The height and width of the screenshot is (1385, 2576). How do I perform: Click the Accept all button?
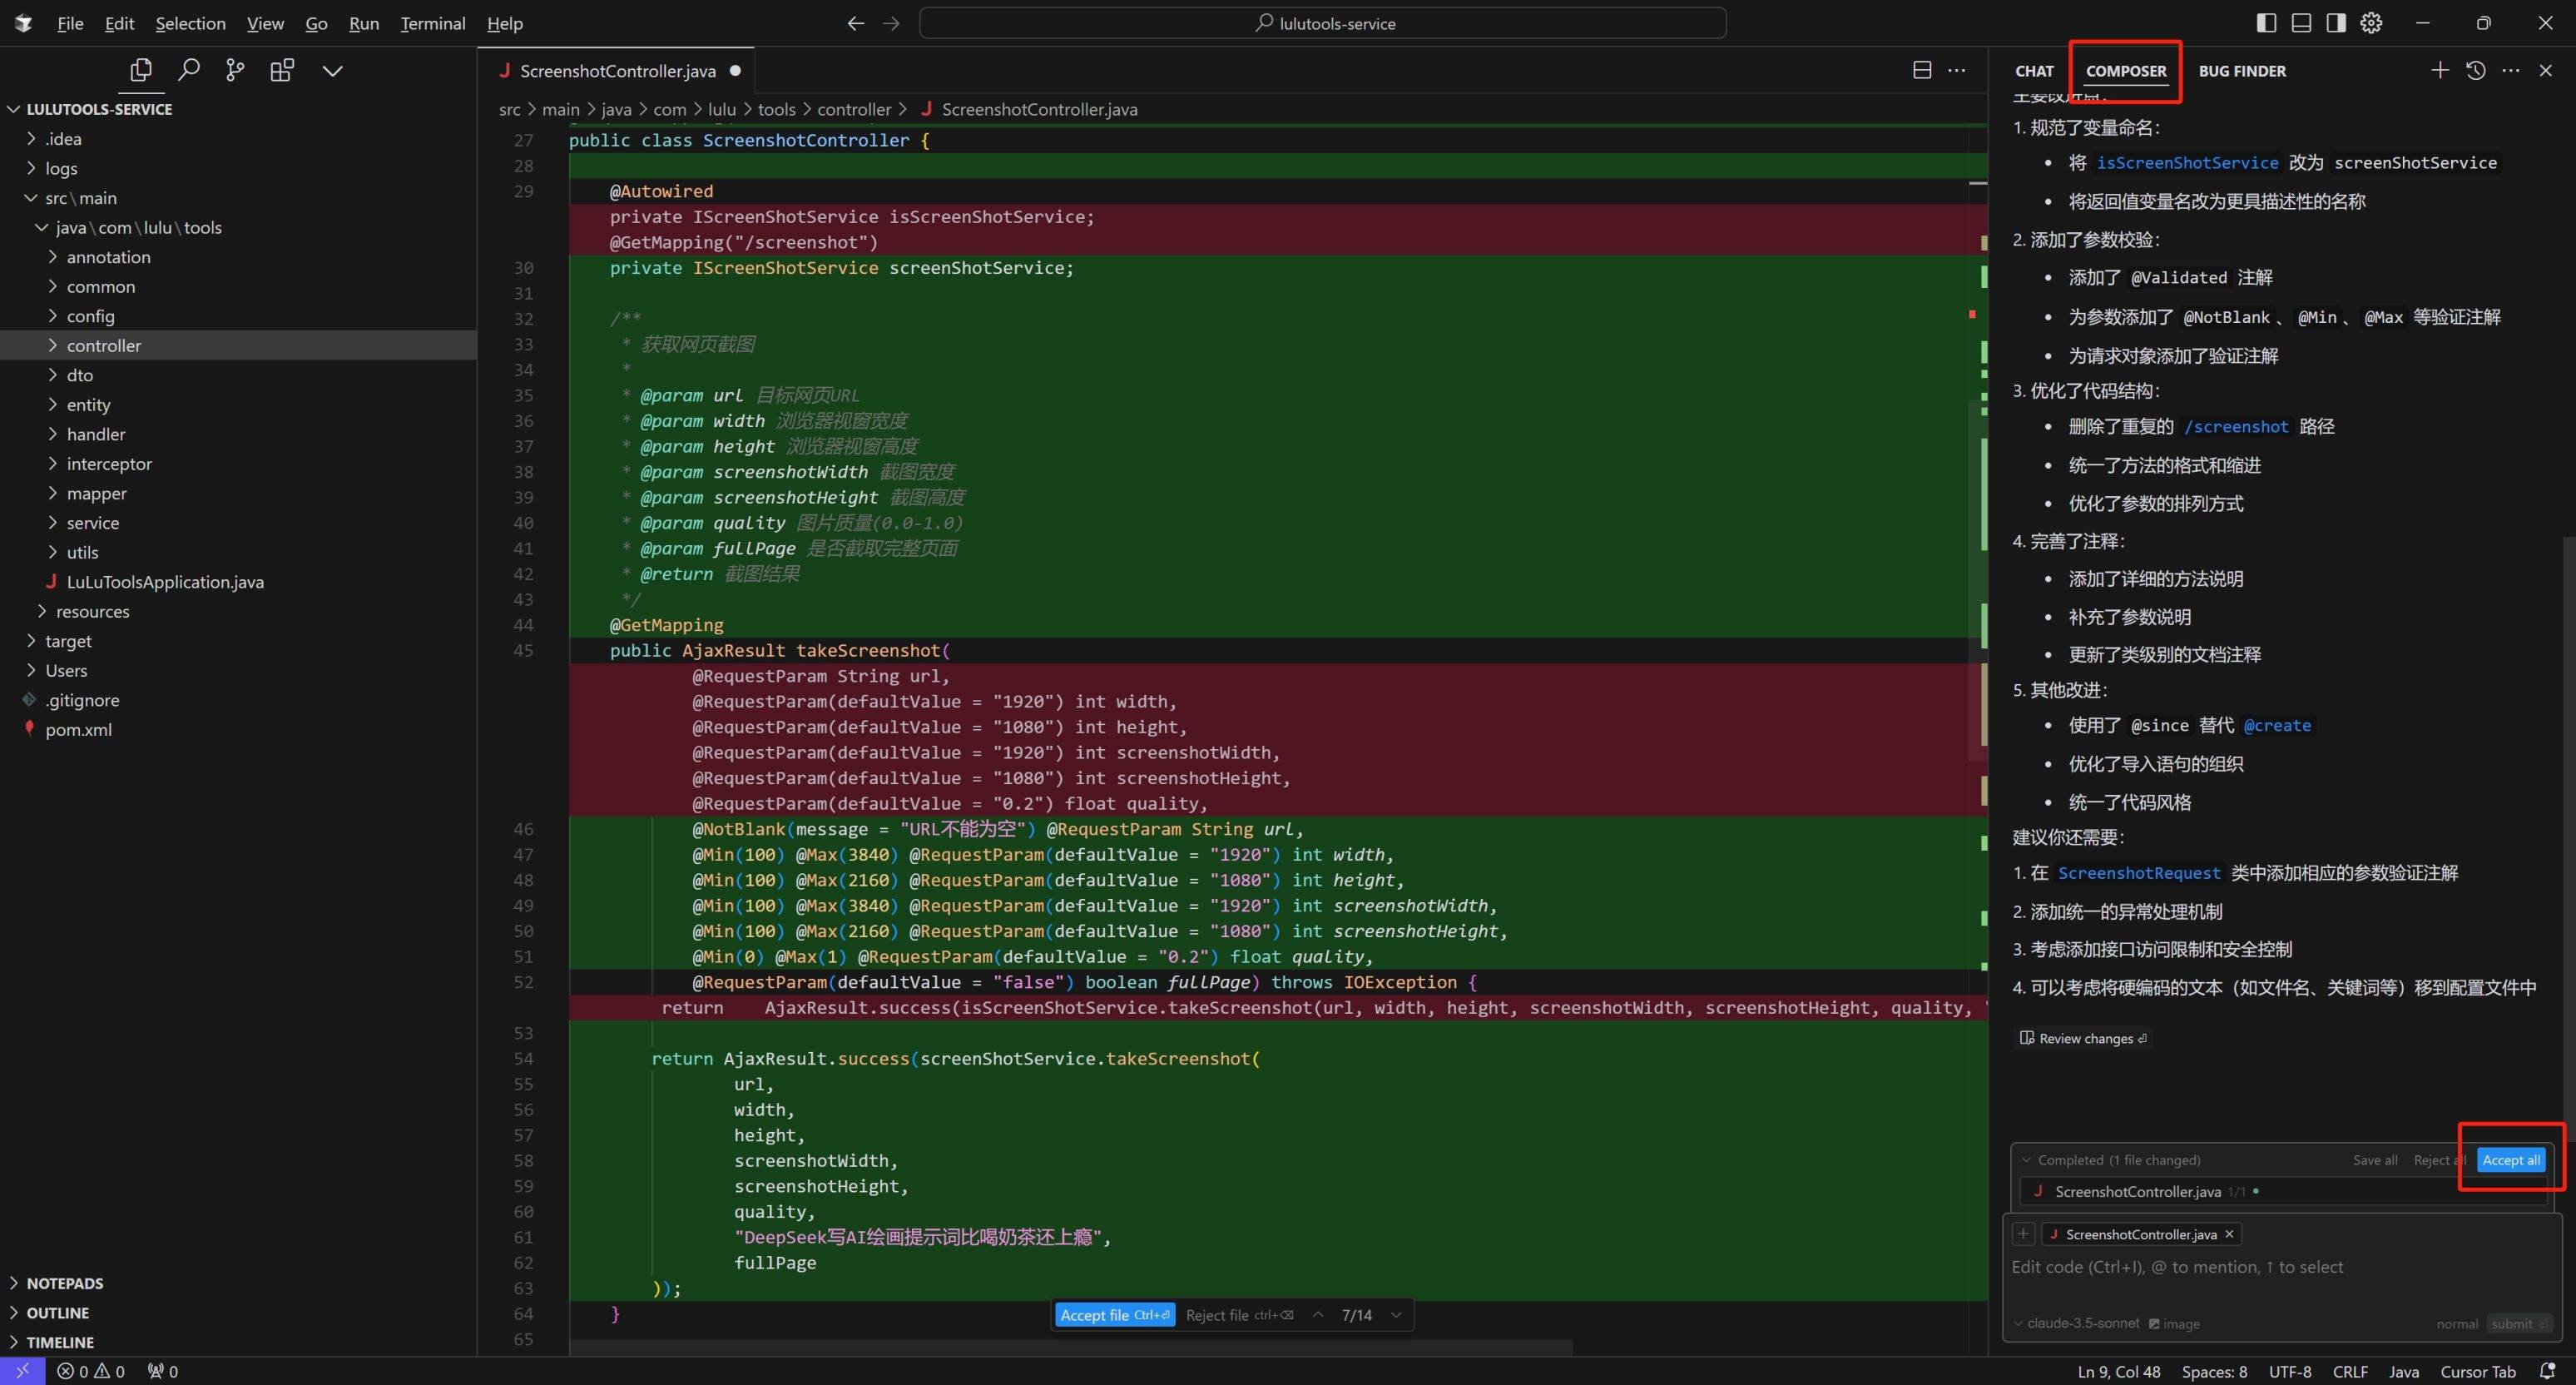[2510, 1160]
